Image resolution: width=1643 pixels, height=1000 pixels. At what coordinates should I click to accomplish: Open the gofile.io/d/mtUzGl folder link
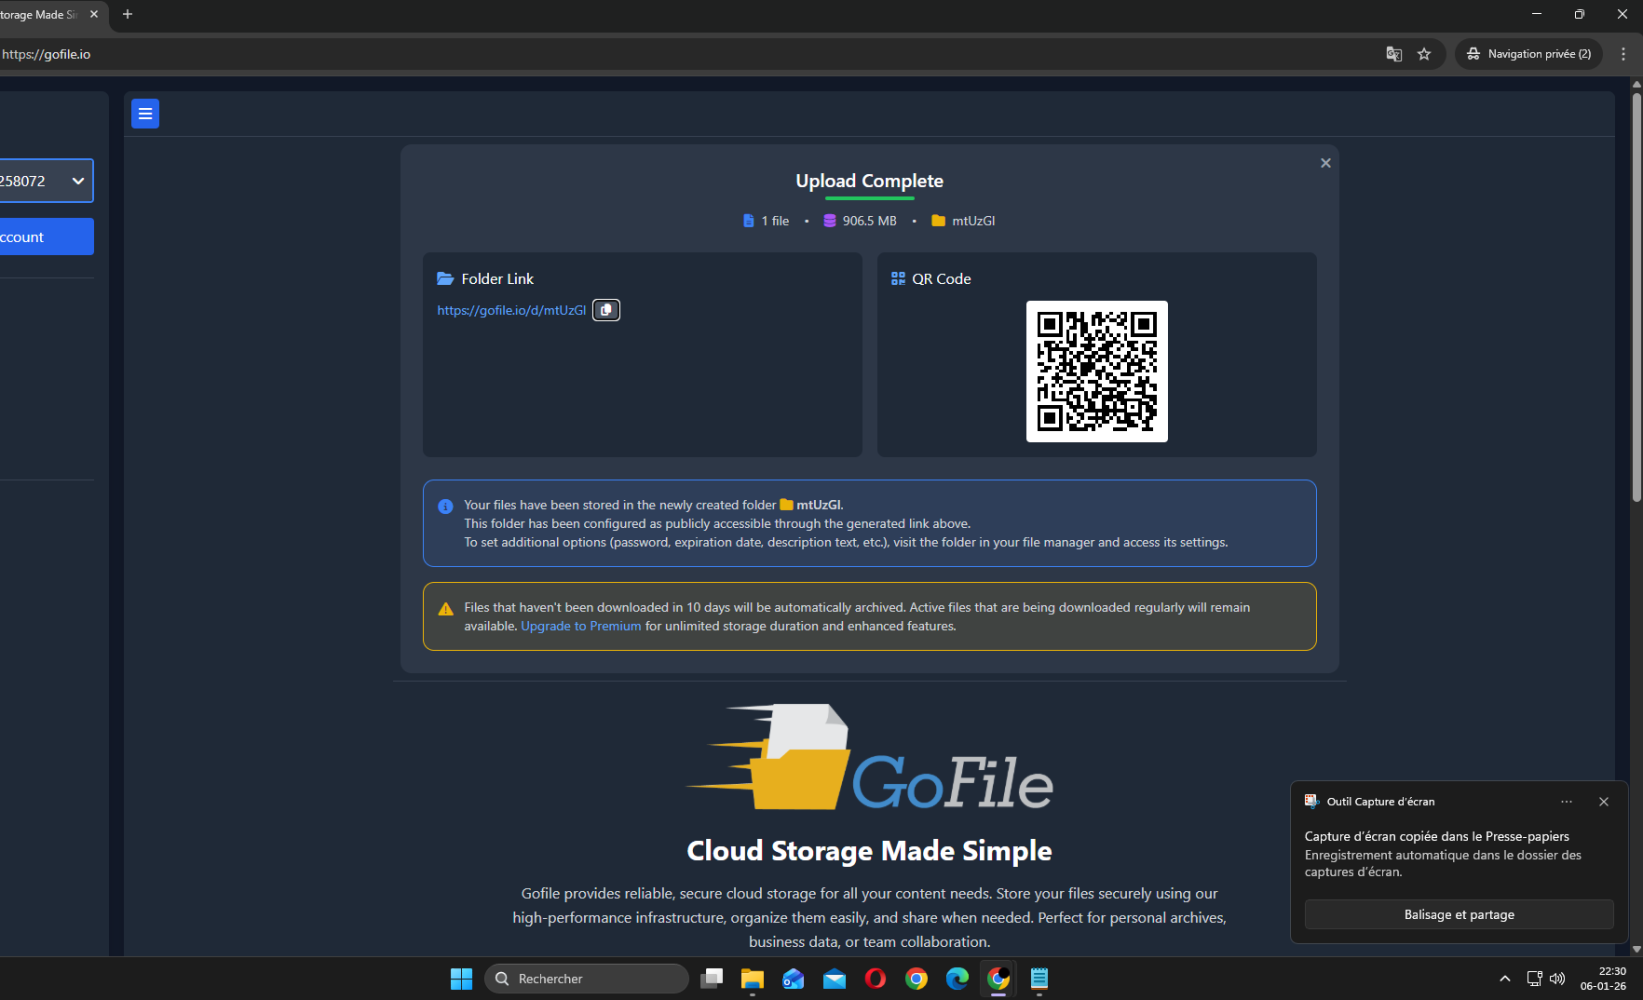tap(511, 311)
